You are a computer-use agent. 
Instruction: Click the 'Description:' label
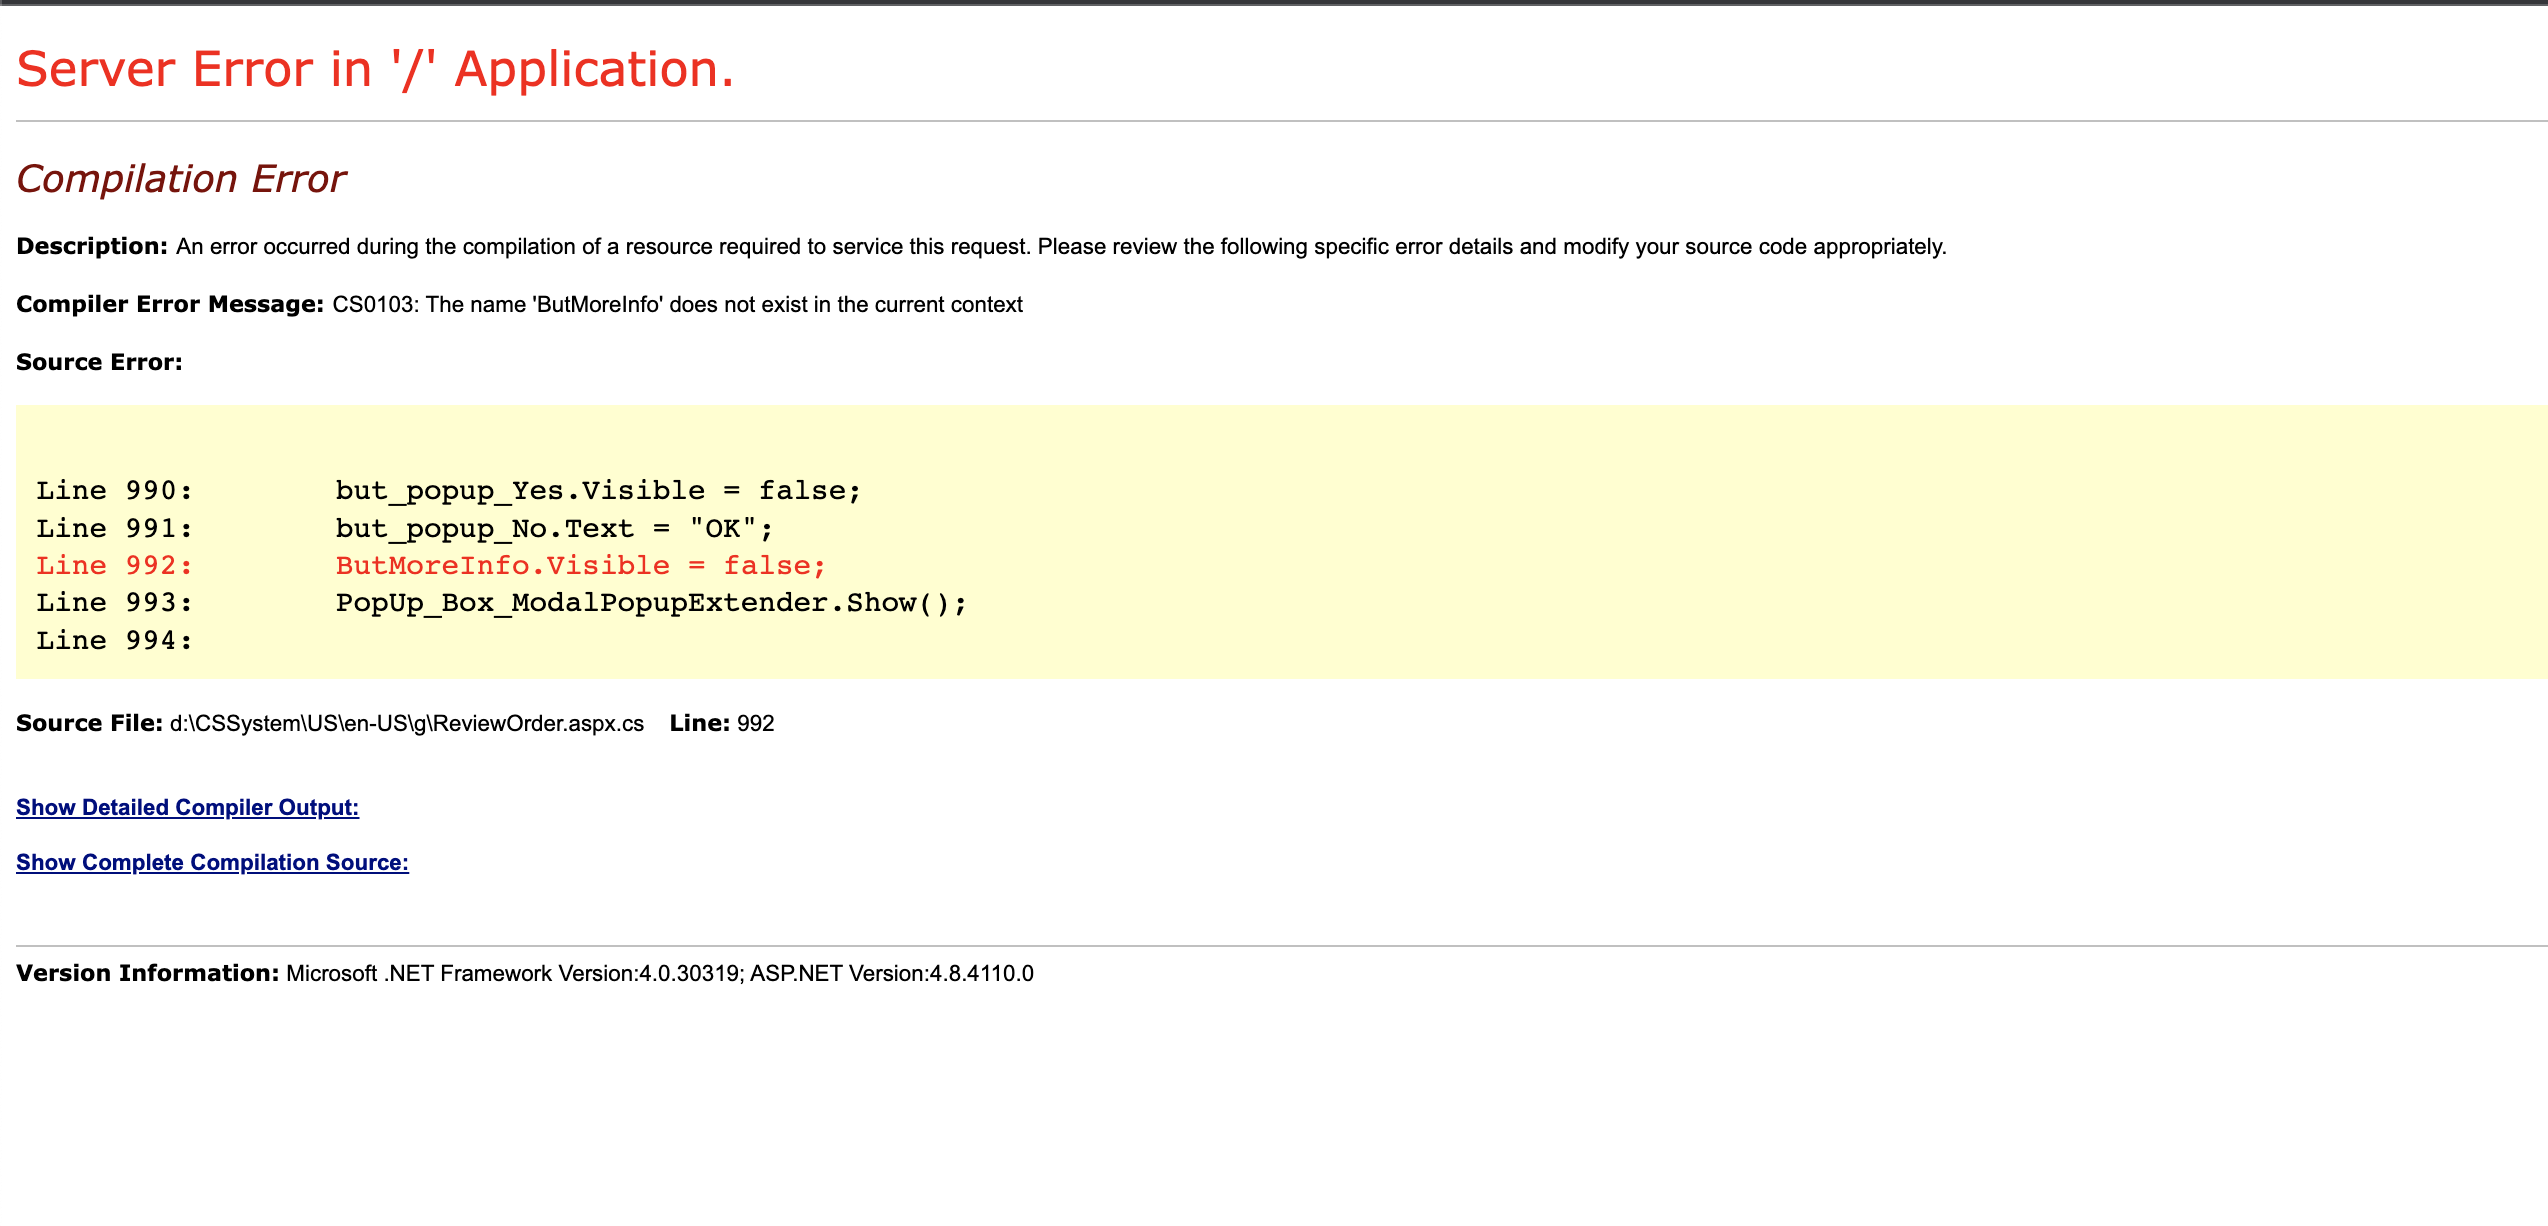pos(92,246)
